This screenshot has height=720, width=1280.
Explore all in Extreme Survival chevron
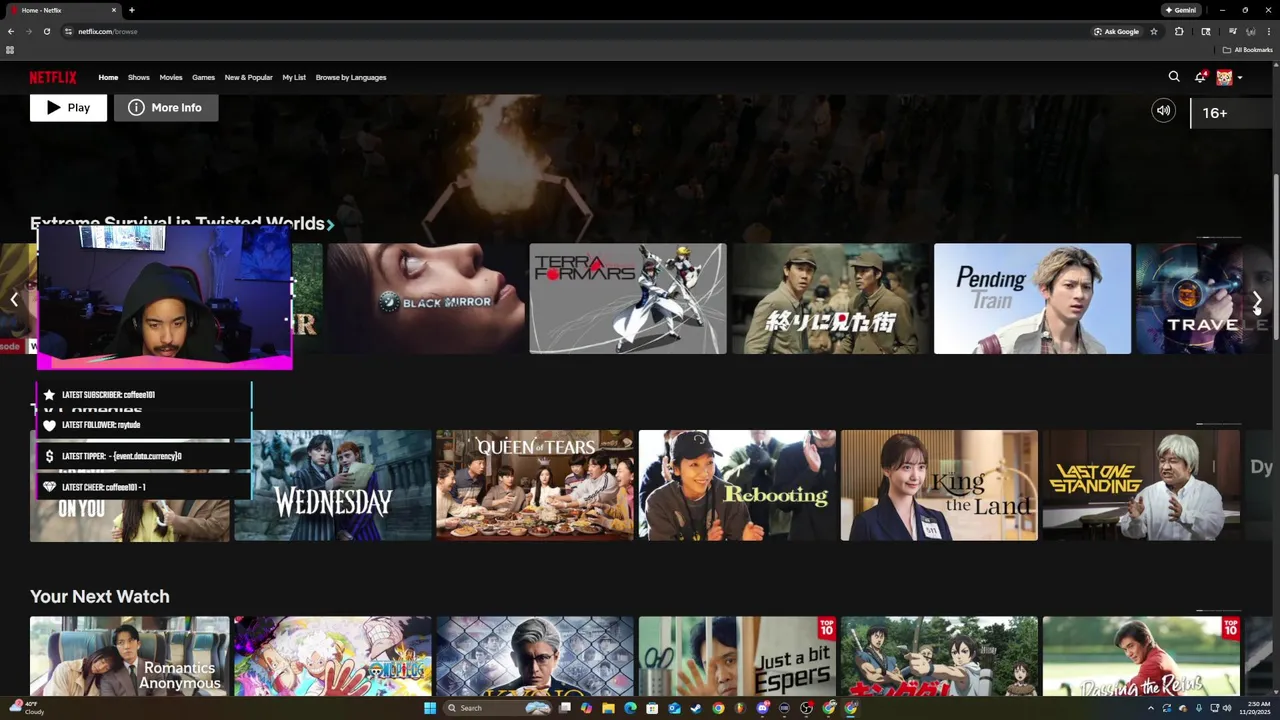click(x=330, y=225)
